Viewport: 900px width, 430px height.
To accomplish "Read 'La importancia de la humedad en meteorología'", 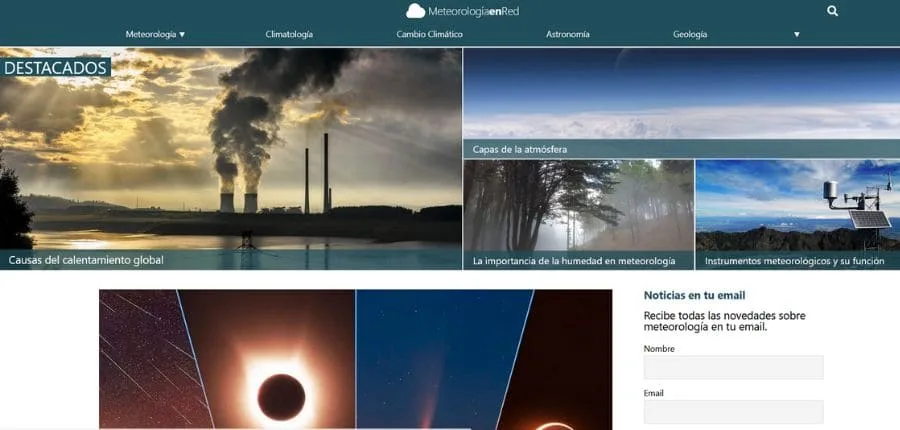I will point(574,261).
